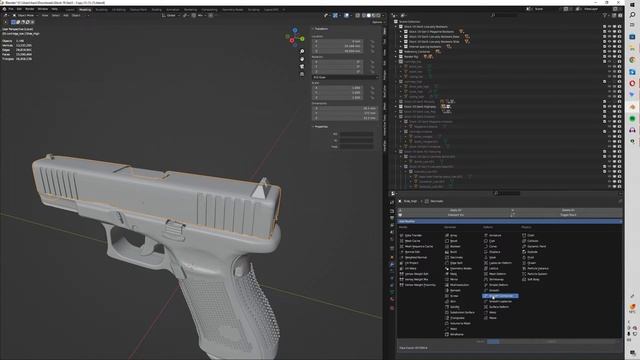The width and height of the screenshot is (640, 360).
Task: Click Windows Start icon on the taskbar
Action: pyautogui.click(x=632, y=4)
